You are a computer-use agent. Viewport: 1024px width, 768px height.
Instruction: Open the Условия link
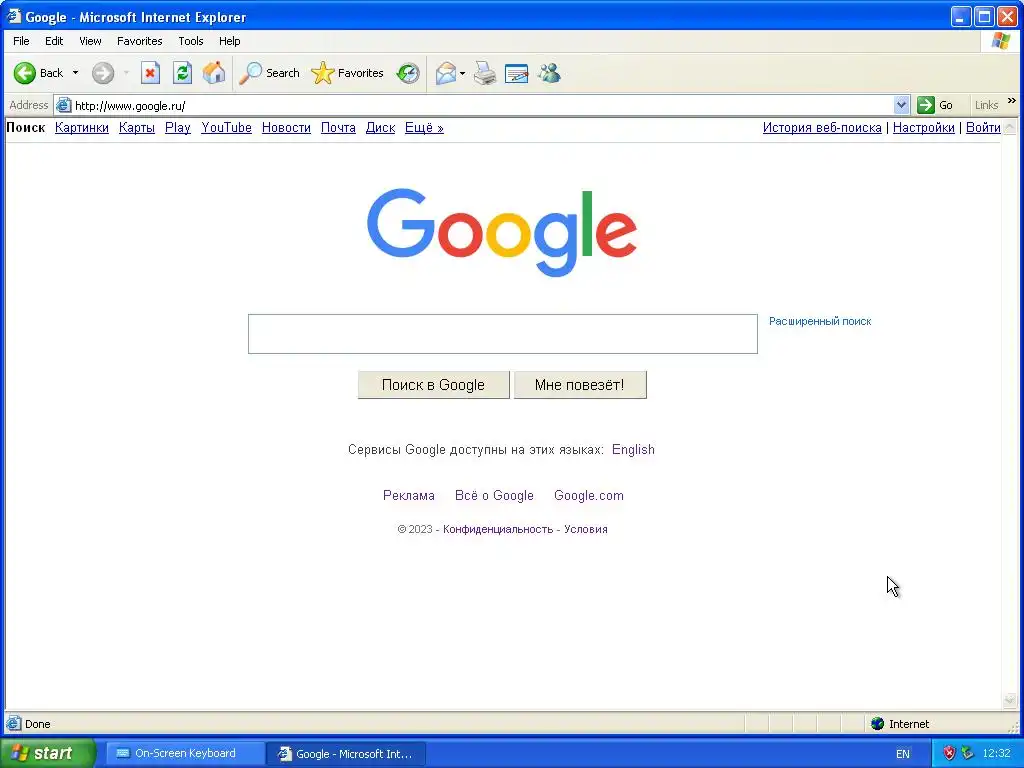tap(586, 529)
